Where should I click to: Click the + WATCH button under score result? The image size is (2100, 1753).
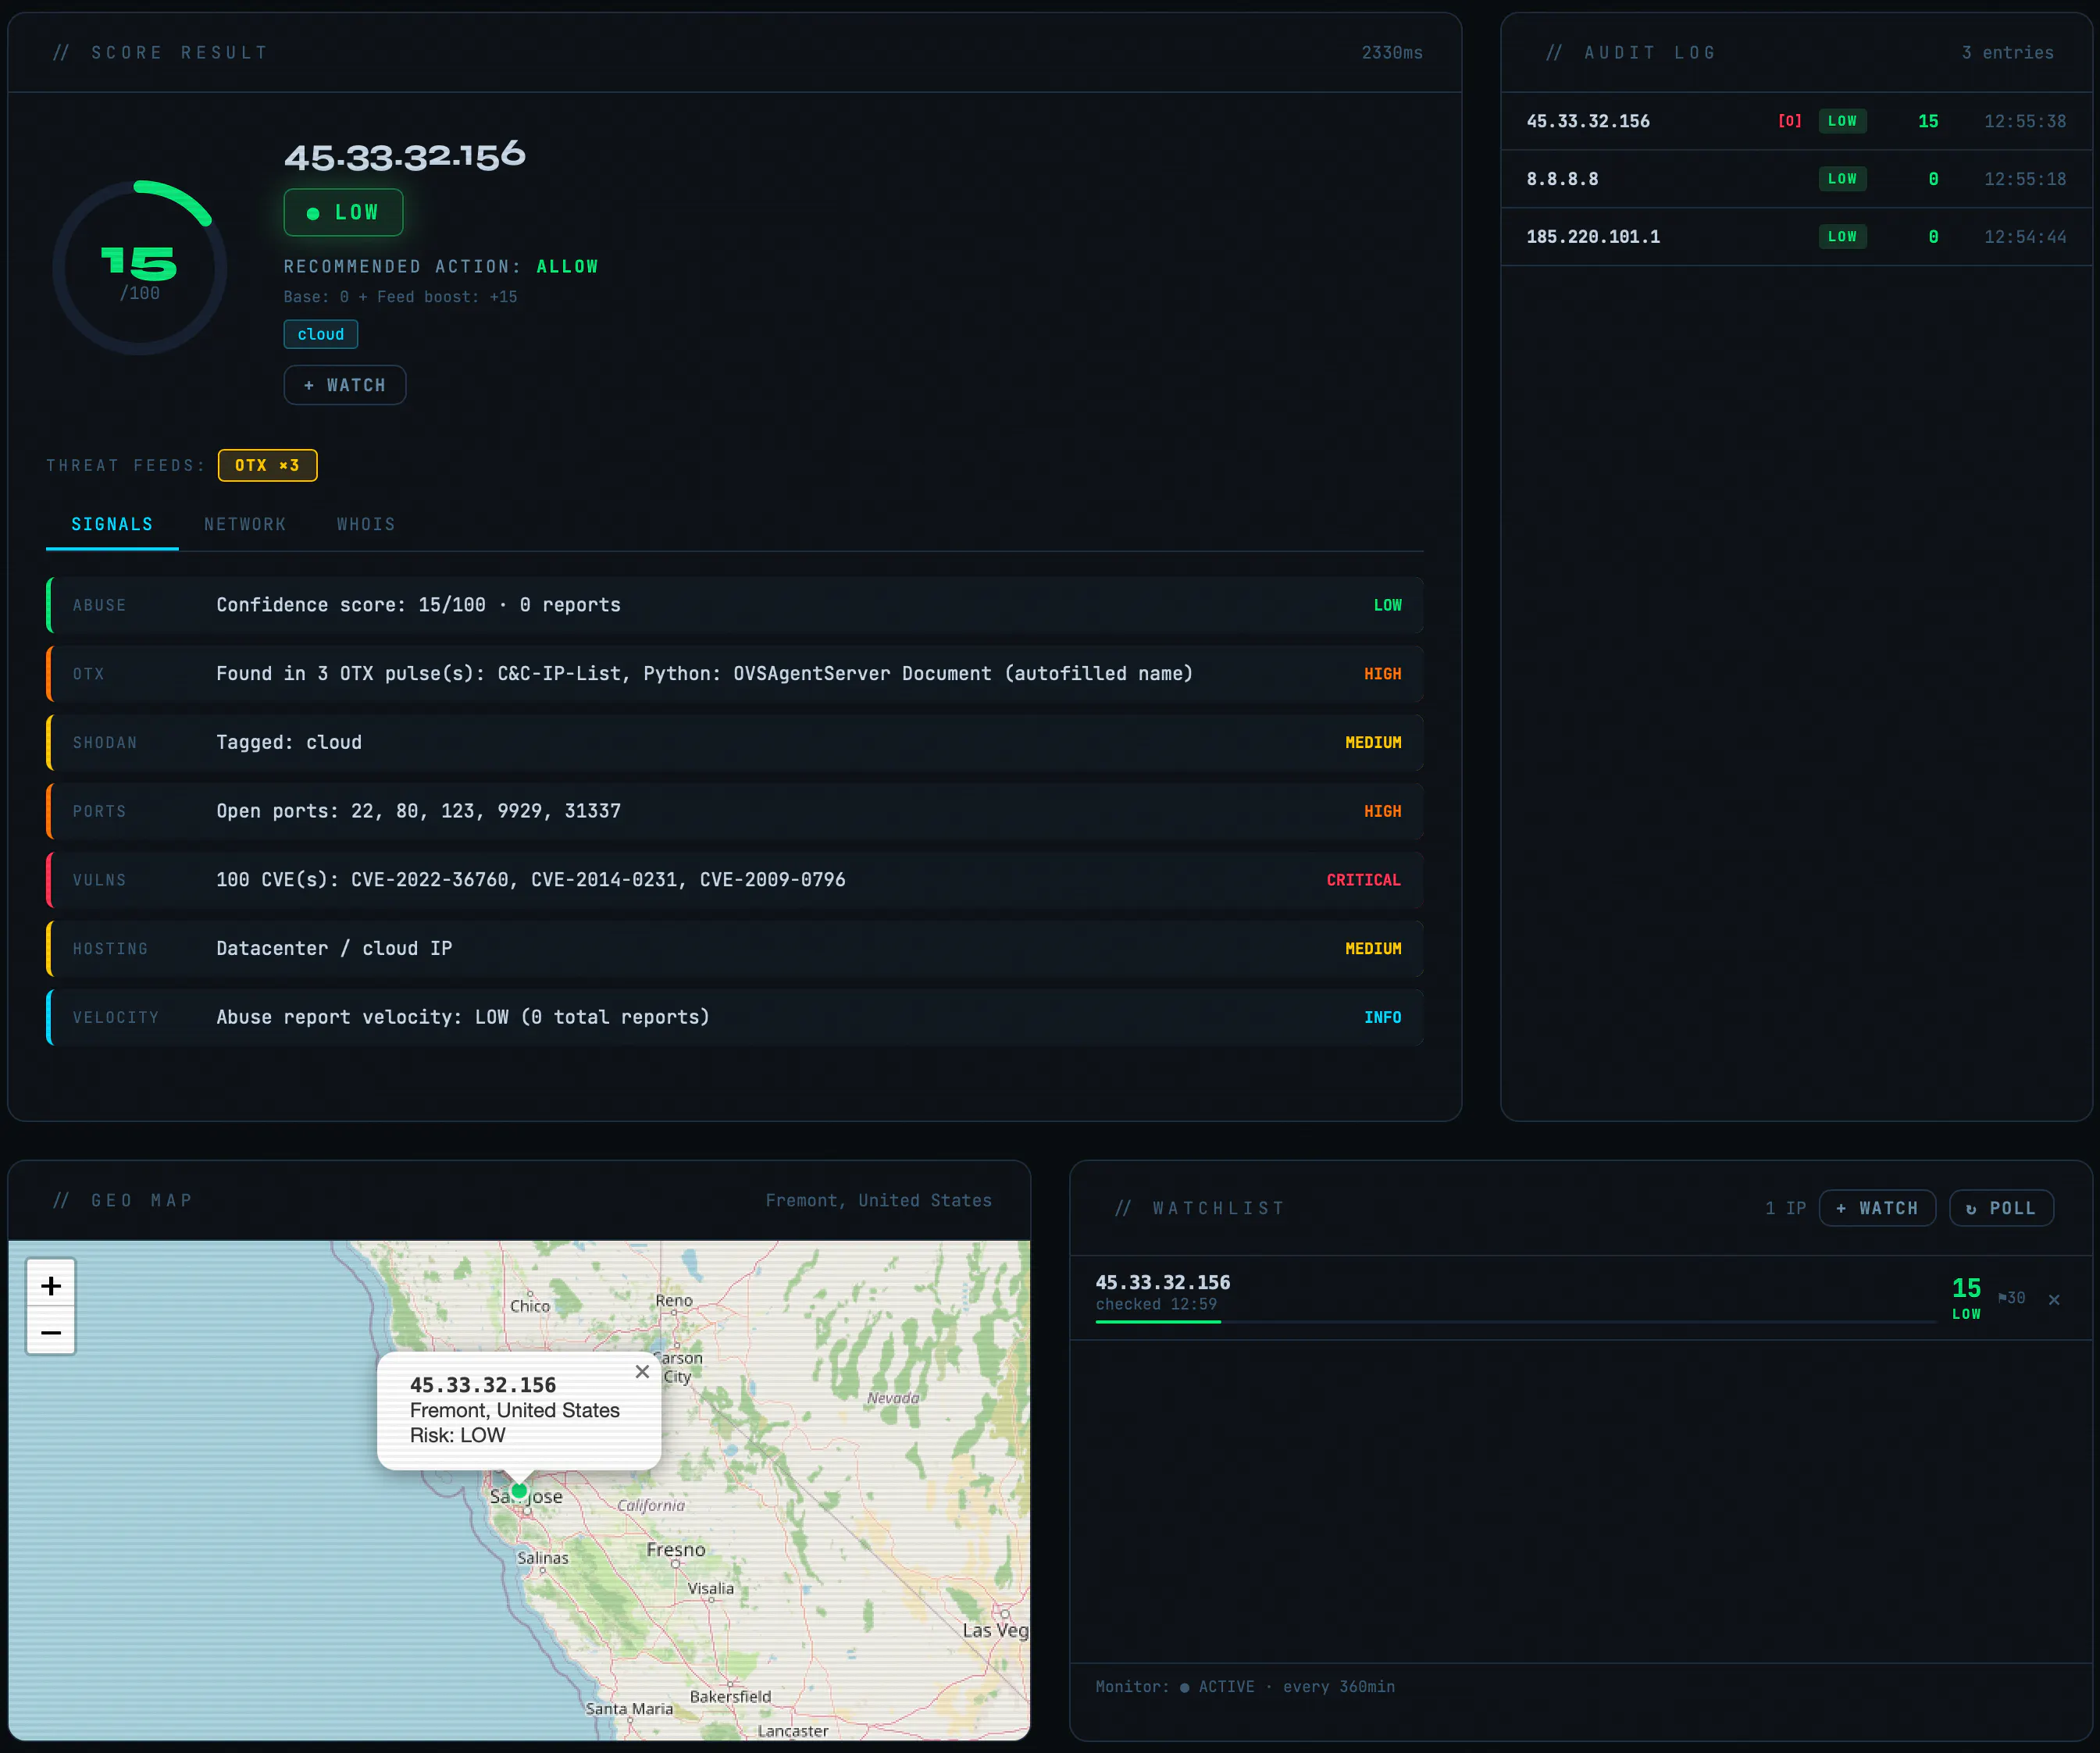345,385
